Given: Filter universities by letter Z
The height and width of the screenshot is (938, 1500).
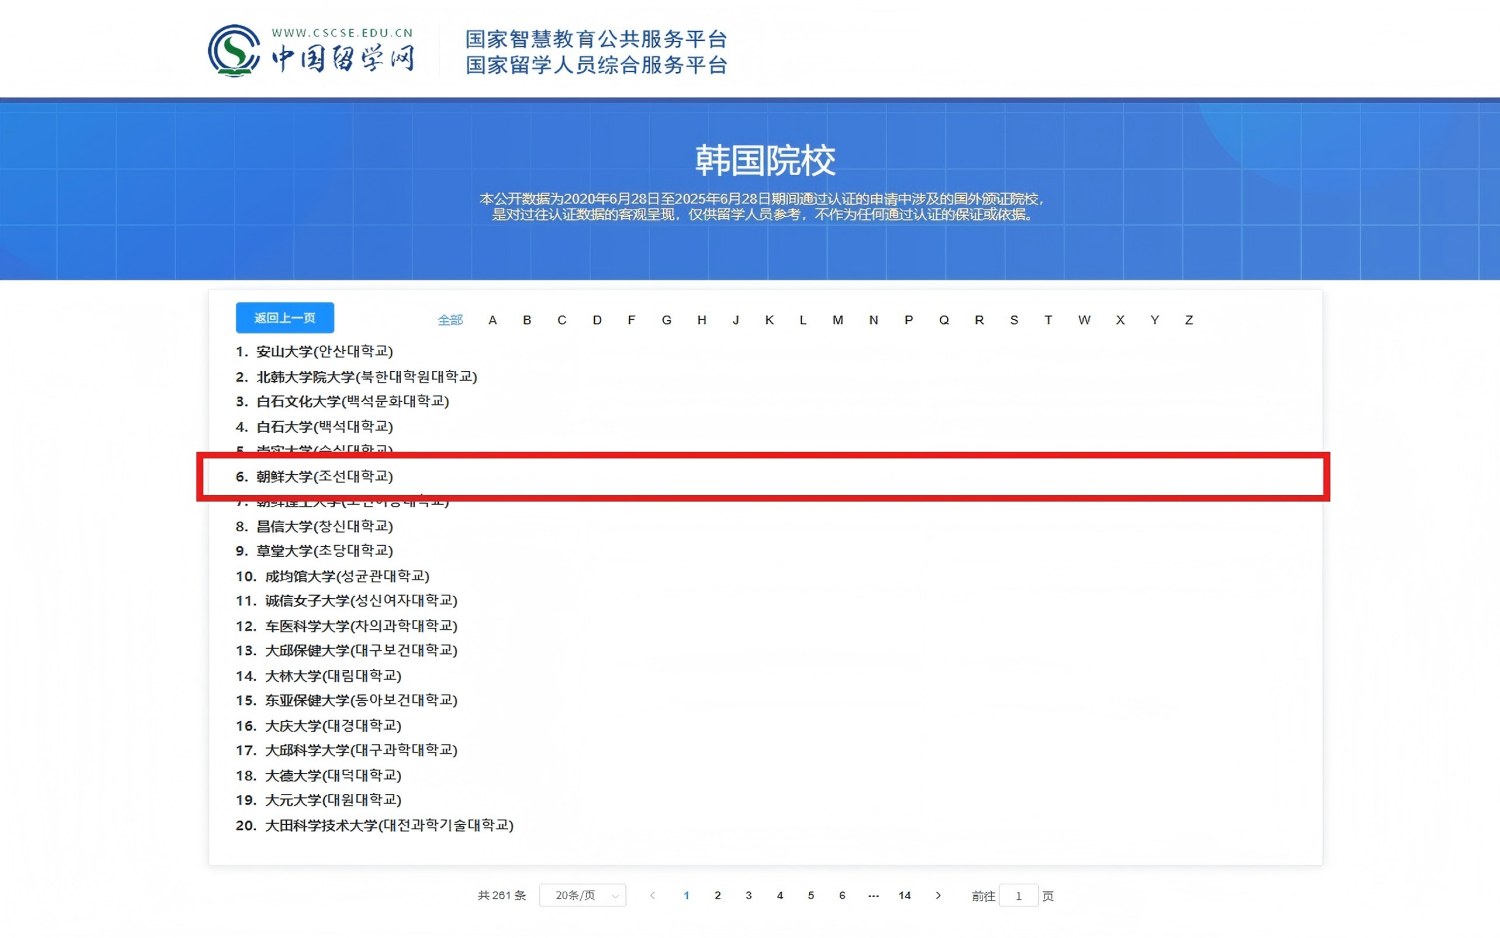Looking at the screenshot, I should [1189, 321].
